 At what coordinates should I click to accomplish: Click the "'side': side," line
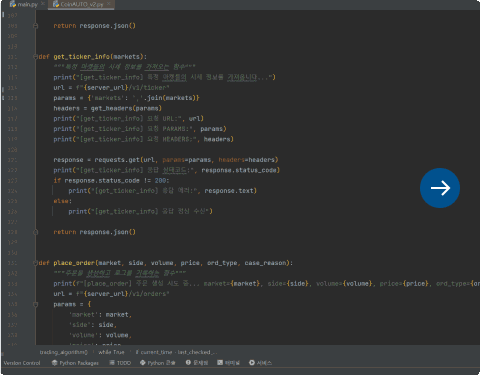point(93,325)
